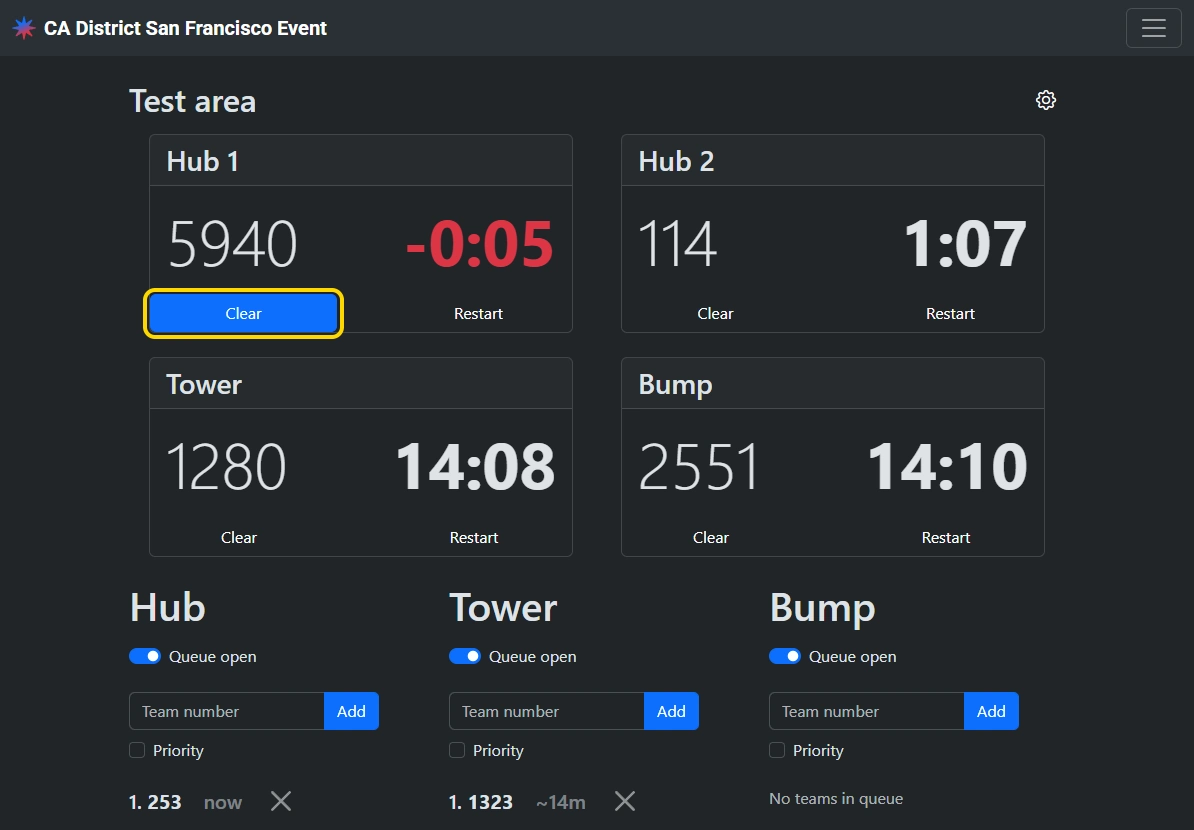The height and width of the screenshot is (830, 1194).
Task: Restart the Hub 1 timer
Action: click(478, 314)
